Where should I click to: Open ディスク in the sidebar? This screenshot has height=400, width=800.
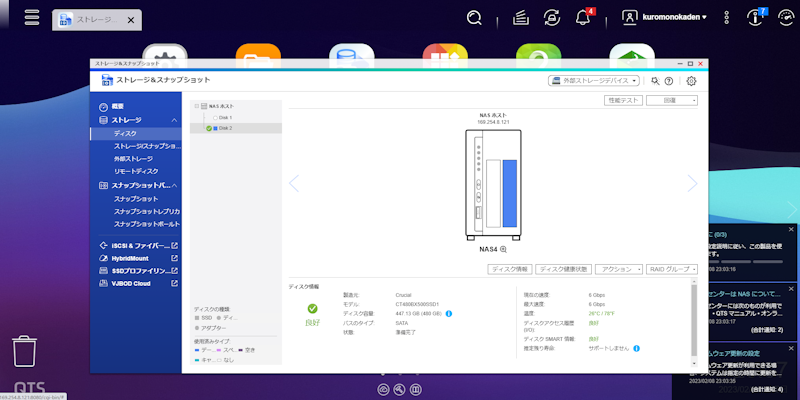[136, 134]
